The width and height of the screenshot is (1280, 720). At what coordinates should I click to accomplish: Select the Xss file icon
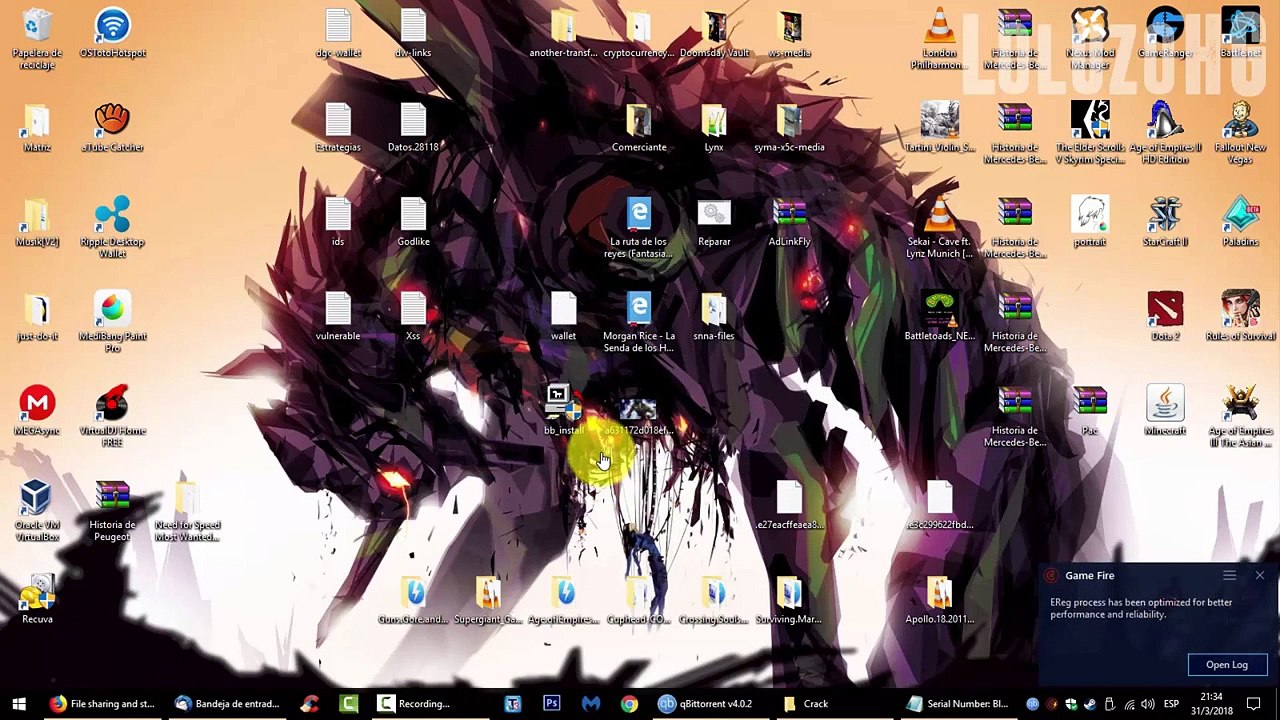pos(413,317)
